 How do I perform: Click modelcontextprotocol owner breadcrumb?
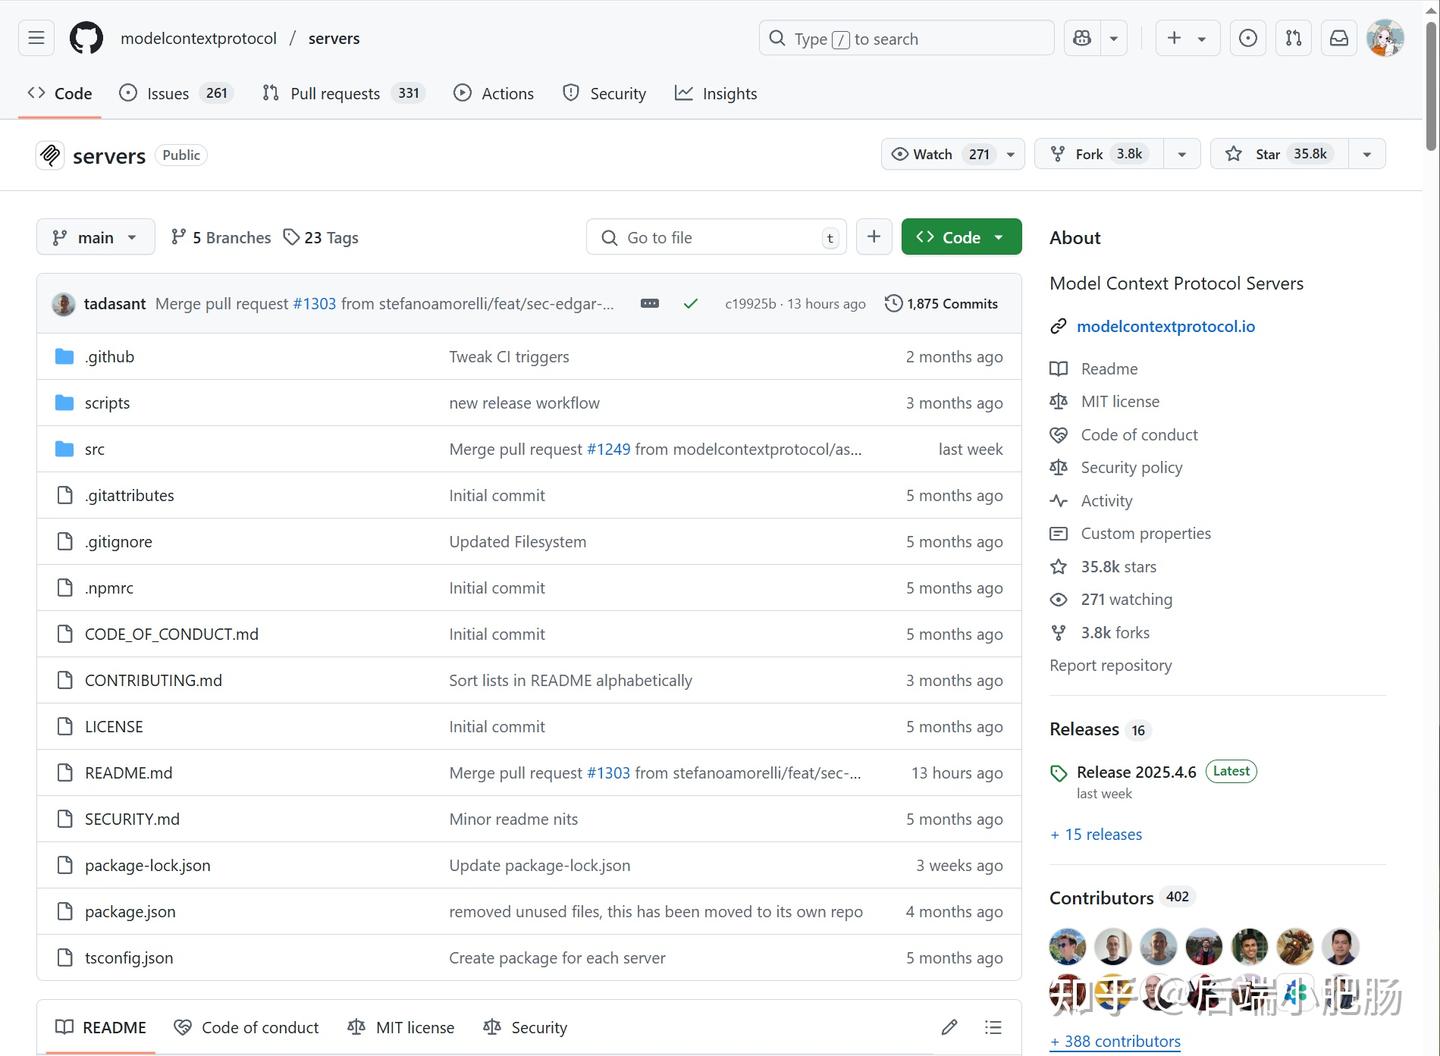tap(199, 38)
